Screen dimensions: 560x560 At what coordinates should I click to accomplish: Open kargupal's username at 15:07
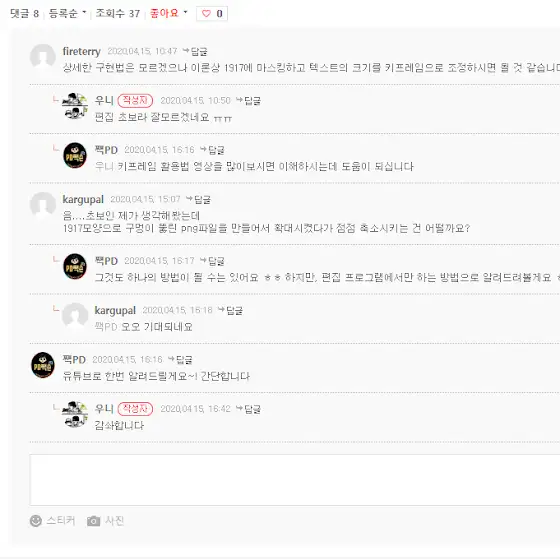[x=83, y=199]
